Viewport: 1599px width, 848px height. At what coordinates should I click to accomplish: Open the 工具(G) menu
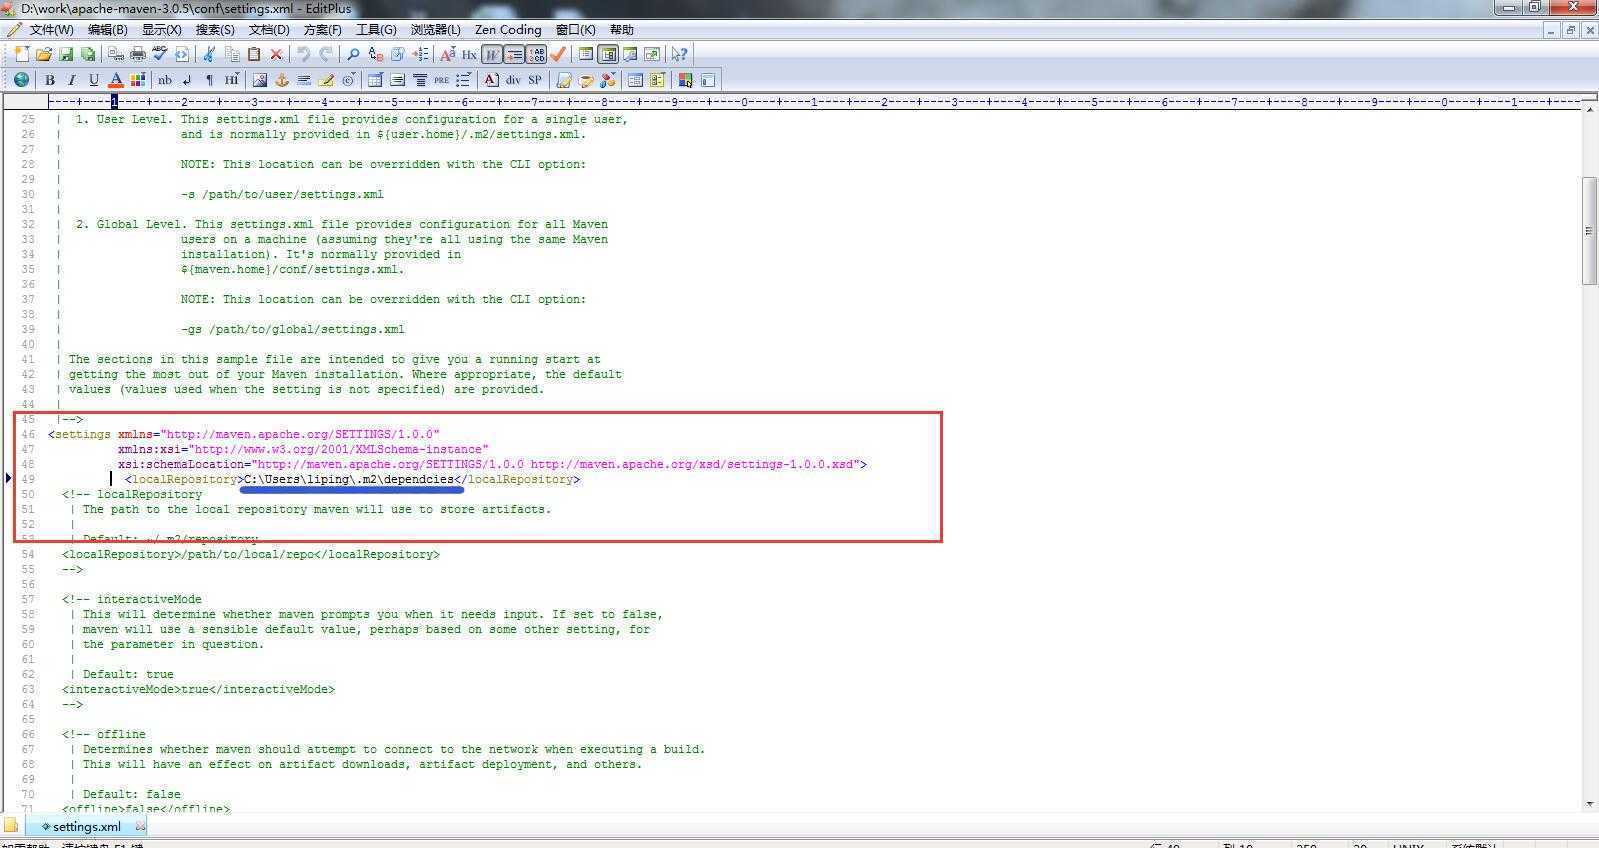pos(376,30)
